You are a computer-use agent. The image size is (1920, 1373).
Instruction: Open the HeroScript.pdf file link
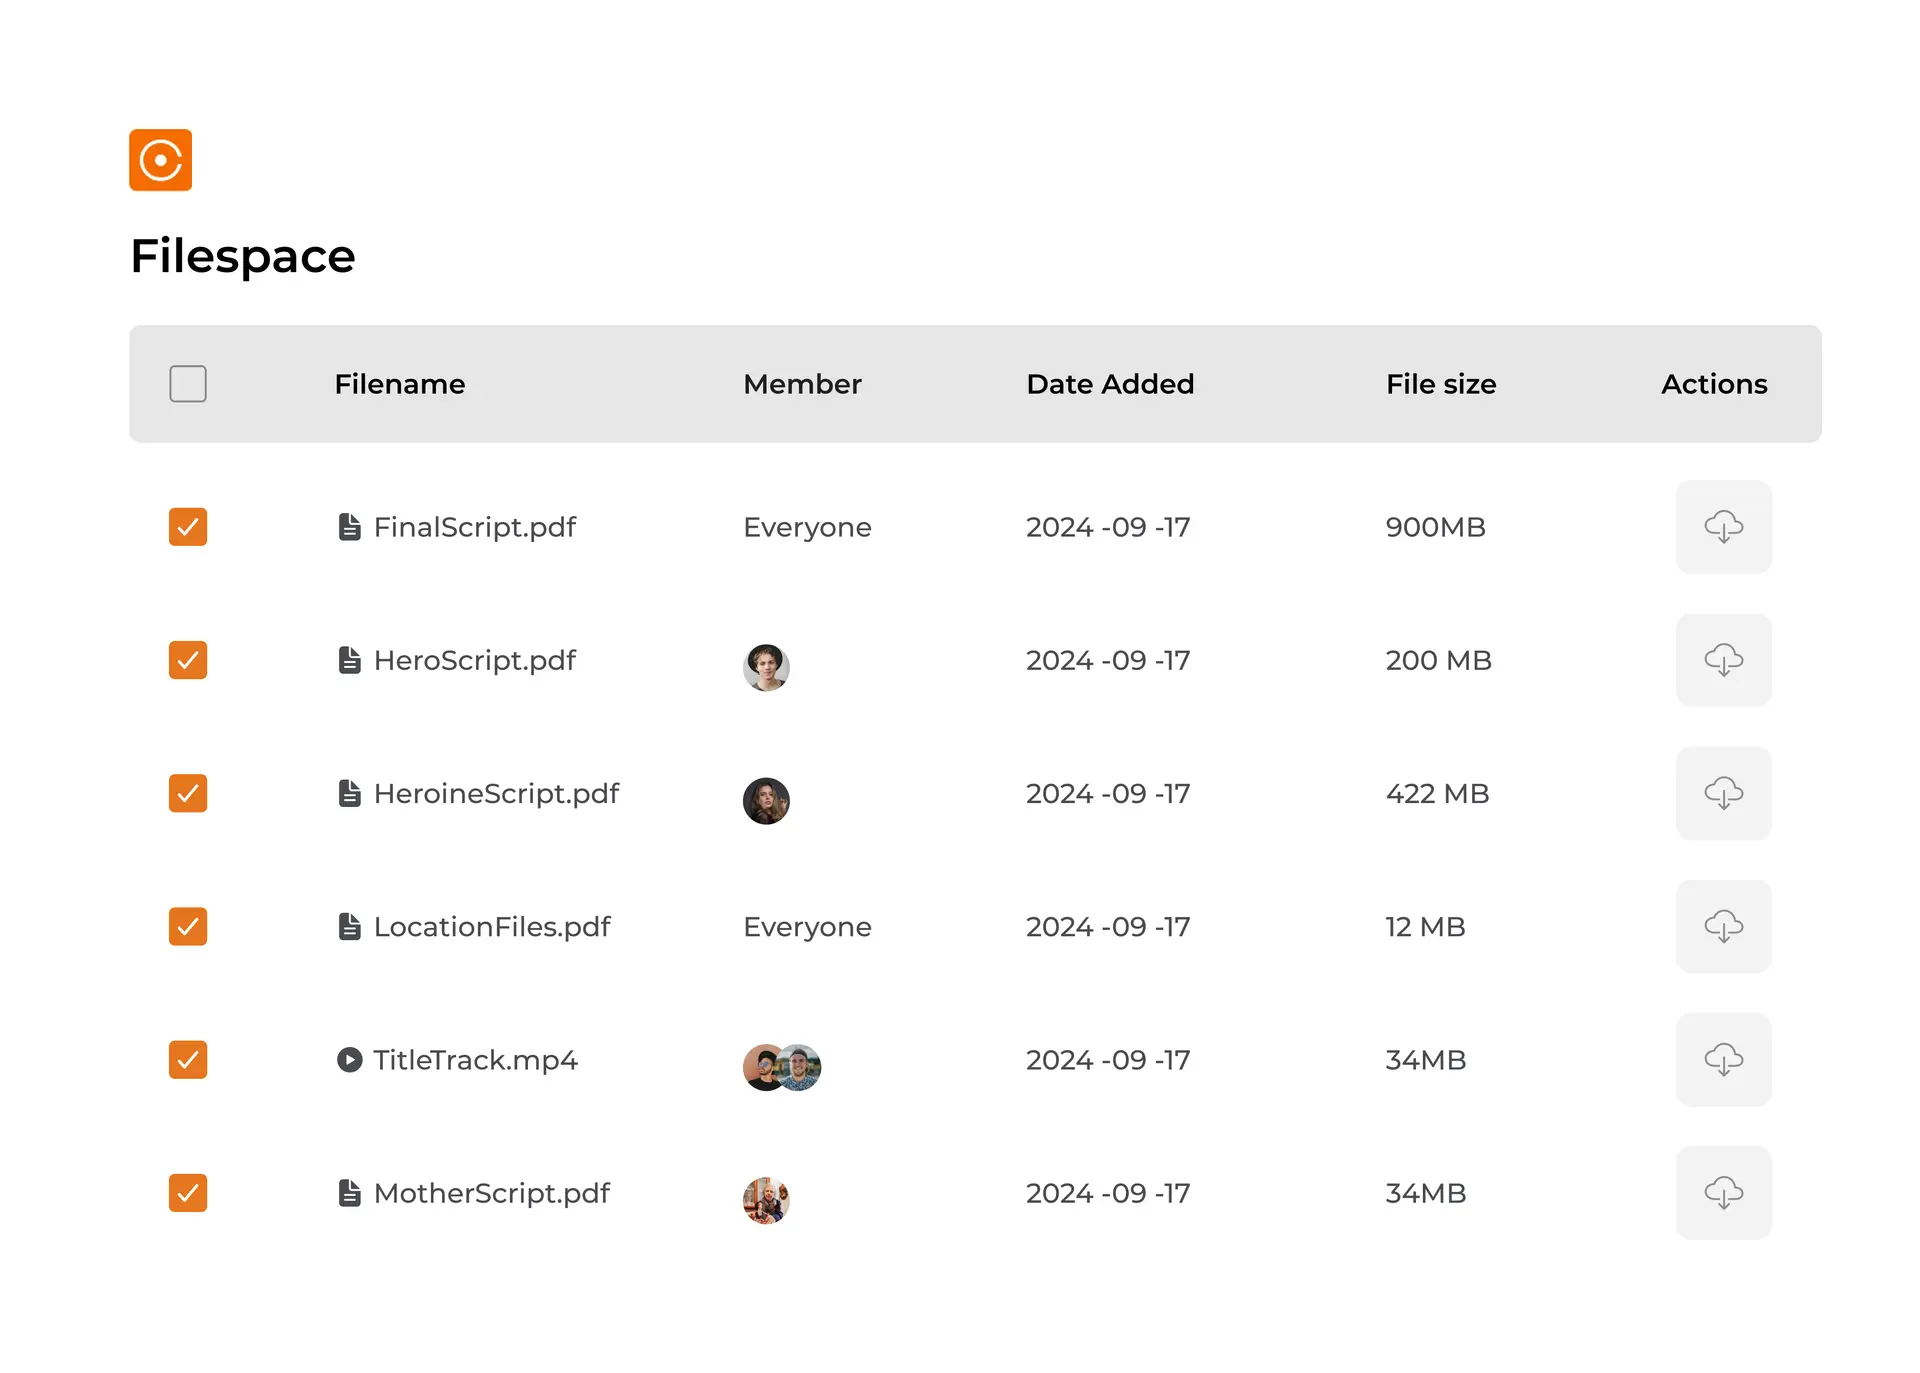coord(474,660)
